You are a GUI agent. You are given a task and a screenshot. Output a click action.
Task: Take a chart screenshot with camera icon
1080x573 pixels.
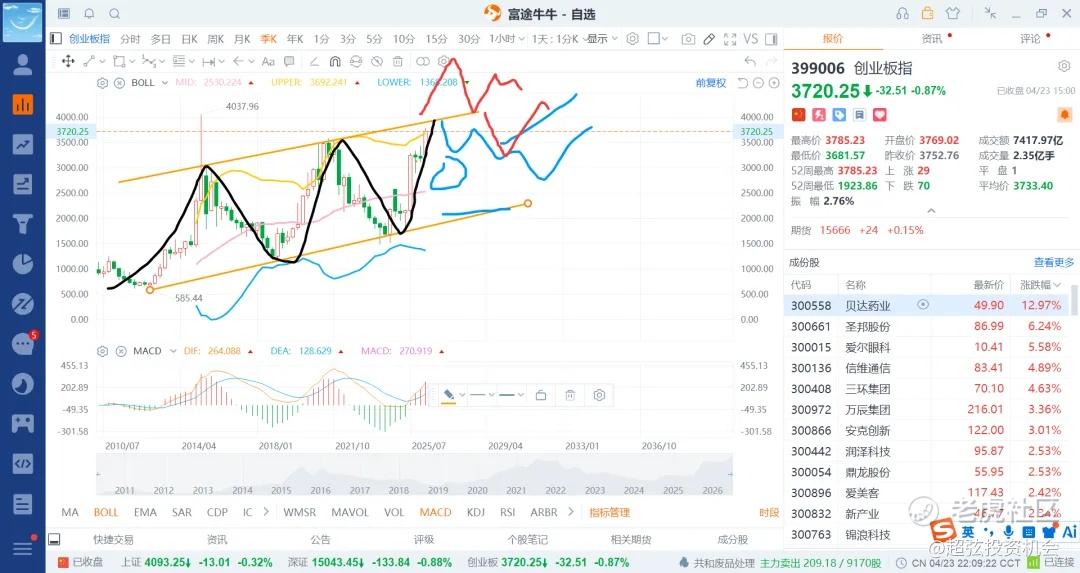(688, 39)
